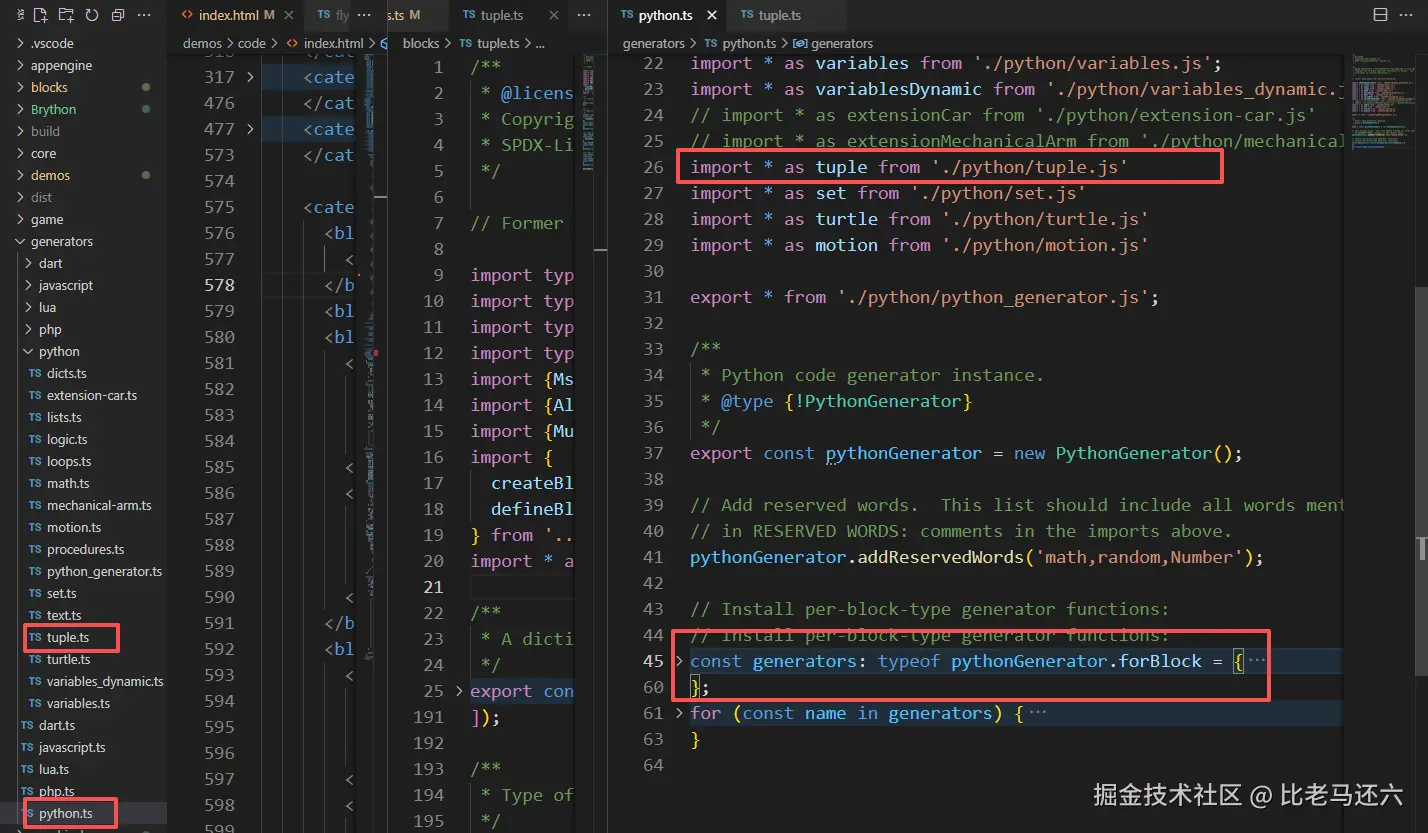This screenshot has height=833, width=1428.
Task: Click the 'code' breadcrumb segment
Action: (252, 43)
